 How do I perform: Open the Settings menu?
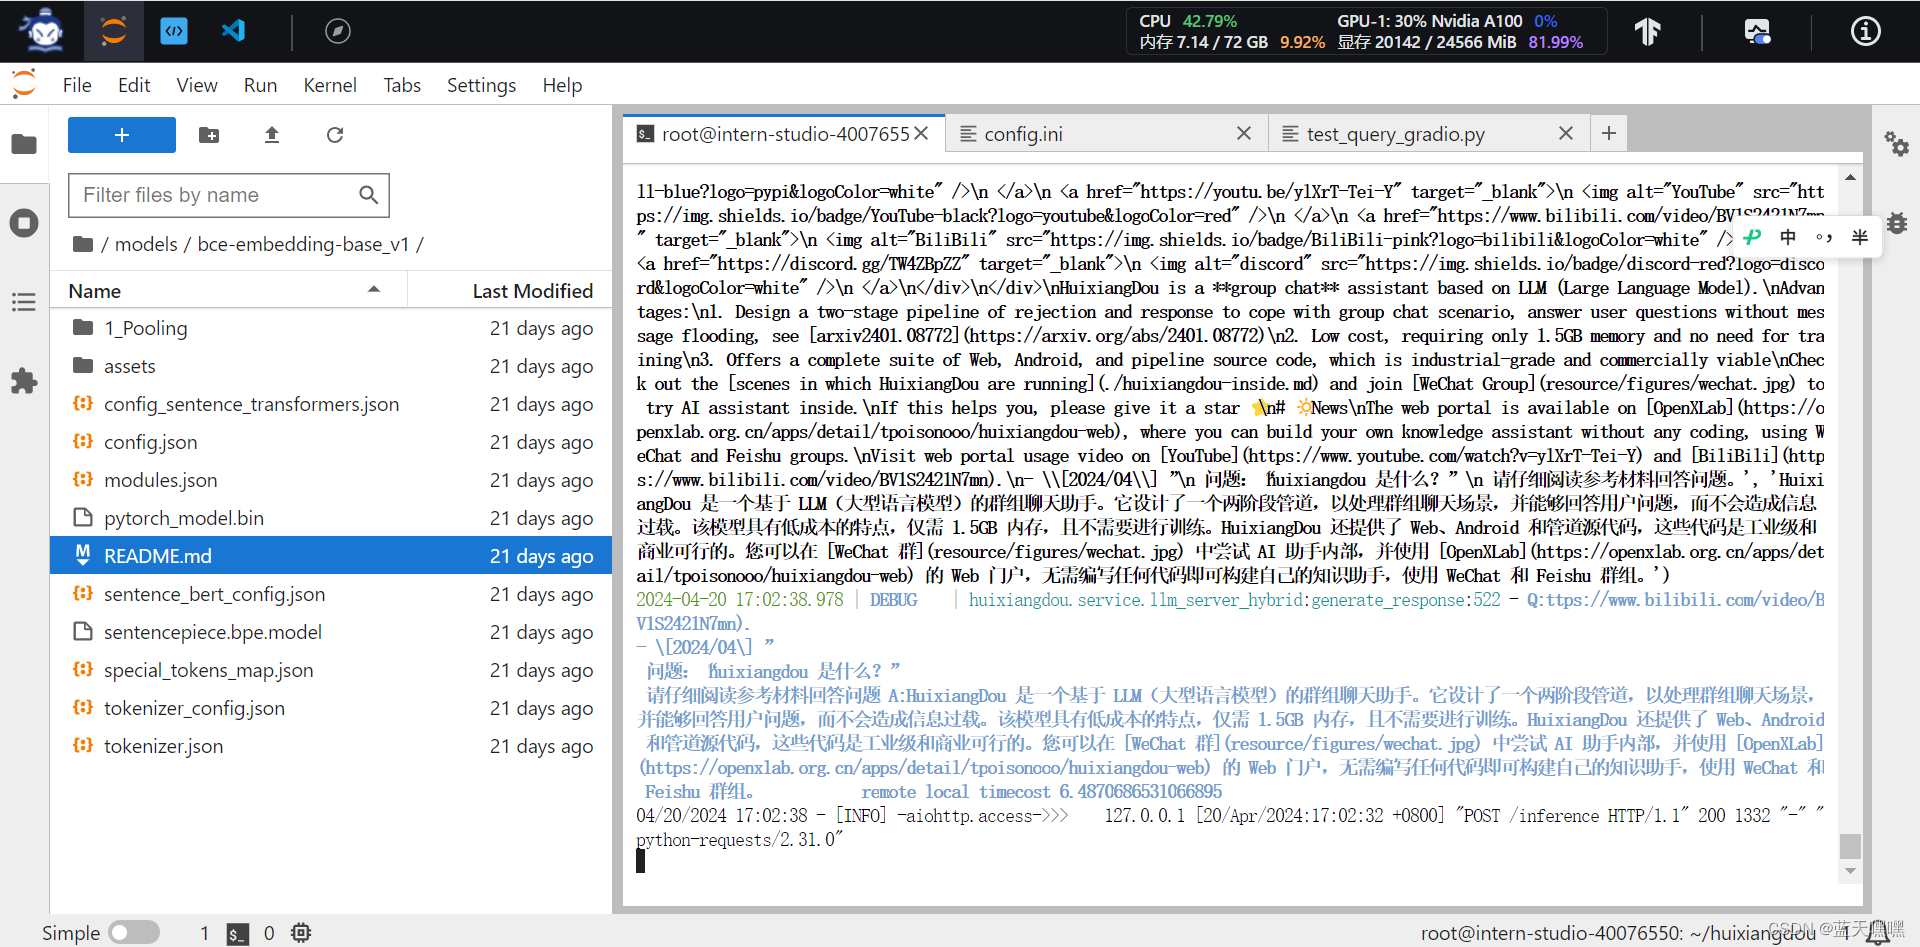481,85
